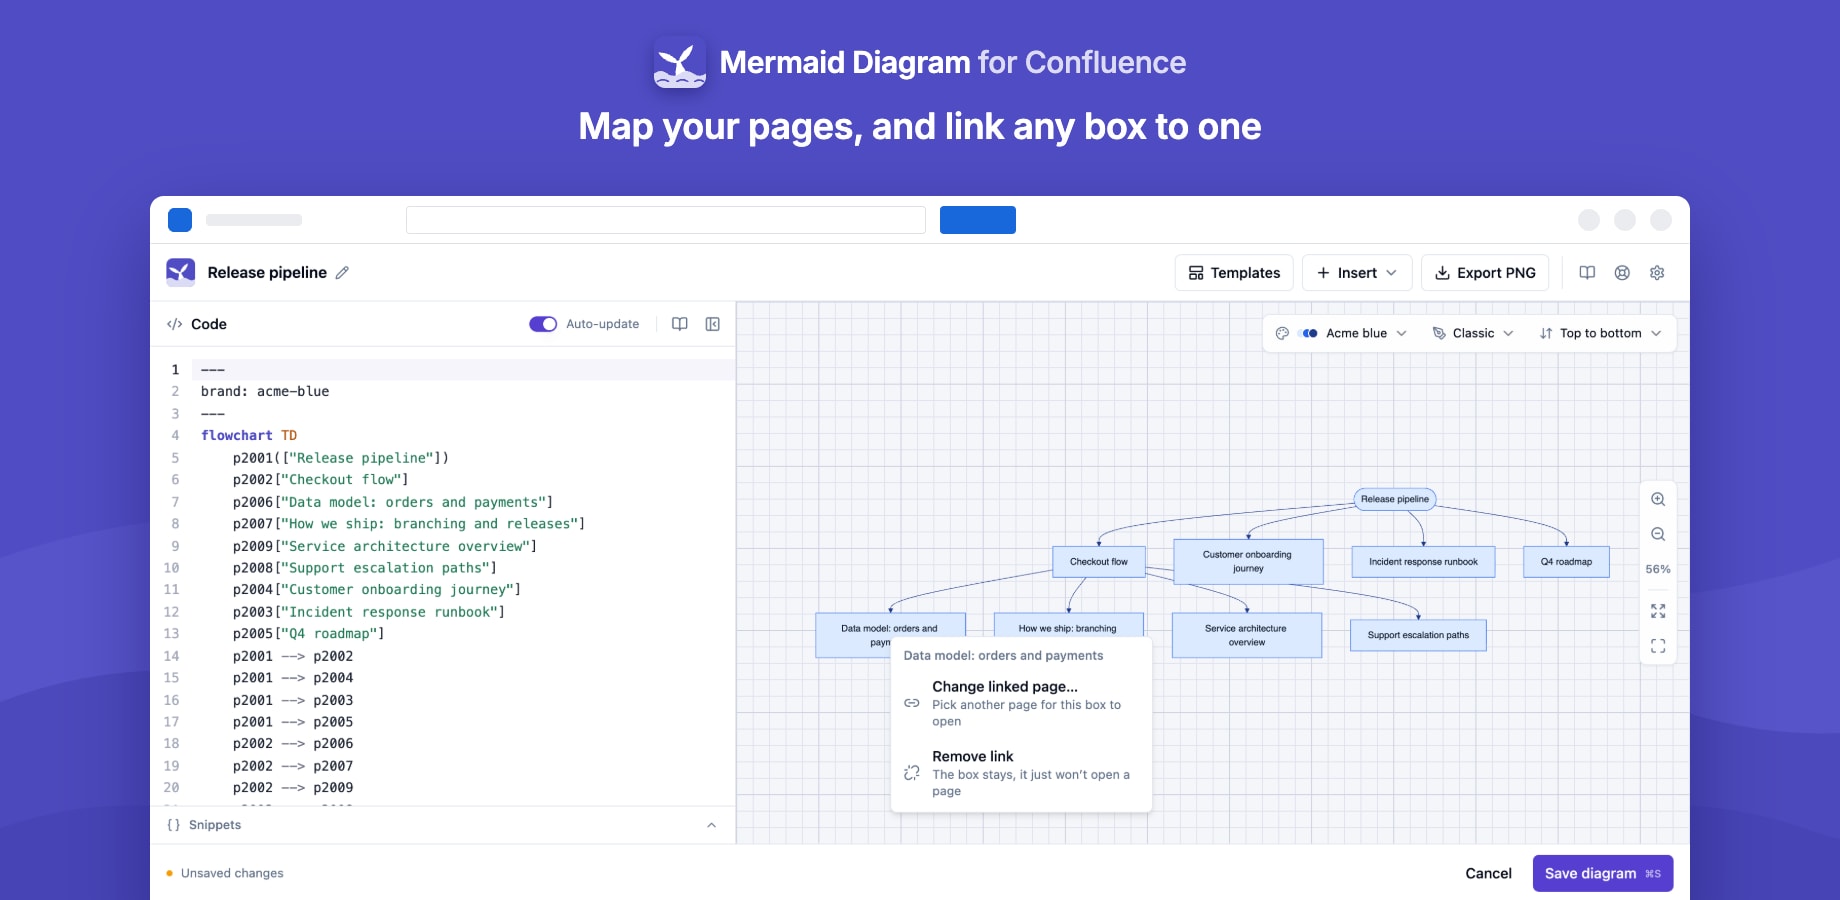Open the Insert dropdown

pyautogui.click(x=1357, y=273)
